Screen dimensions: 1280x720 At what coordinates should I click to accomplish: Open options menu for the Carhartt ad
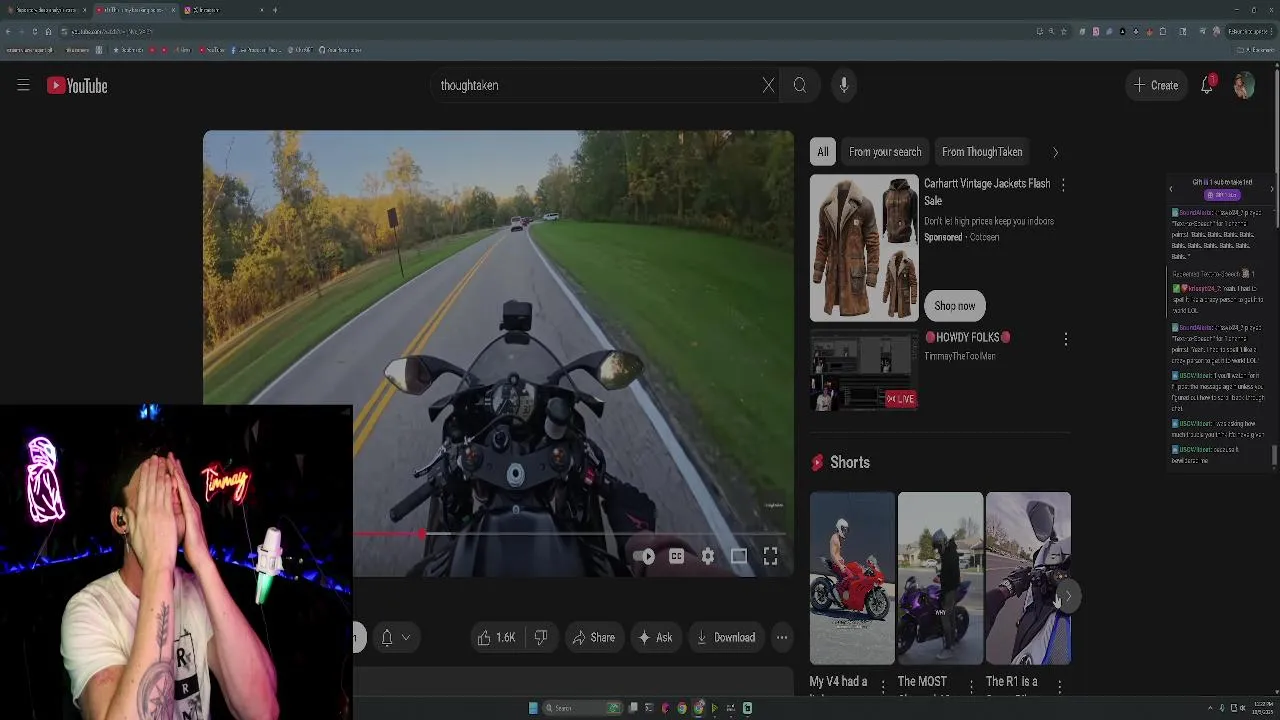[x=1063, y=185]
